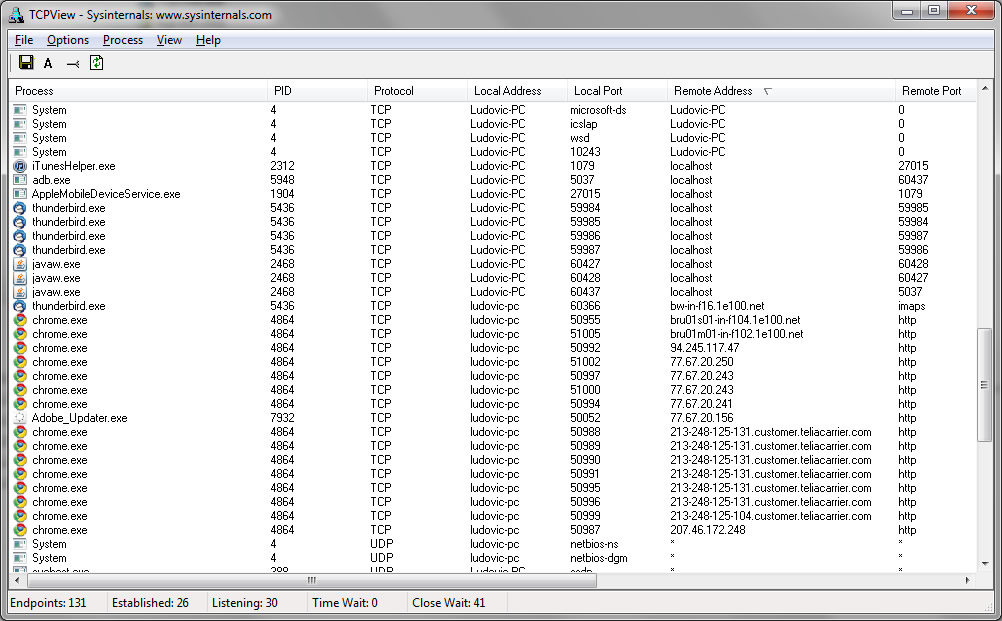Viewport: 1002px width, 621px height.
Task: Click chrome.exe icon with local port 50955
Action: click(x=20, y=320)
